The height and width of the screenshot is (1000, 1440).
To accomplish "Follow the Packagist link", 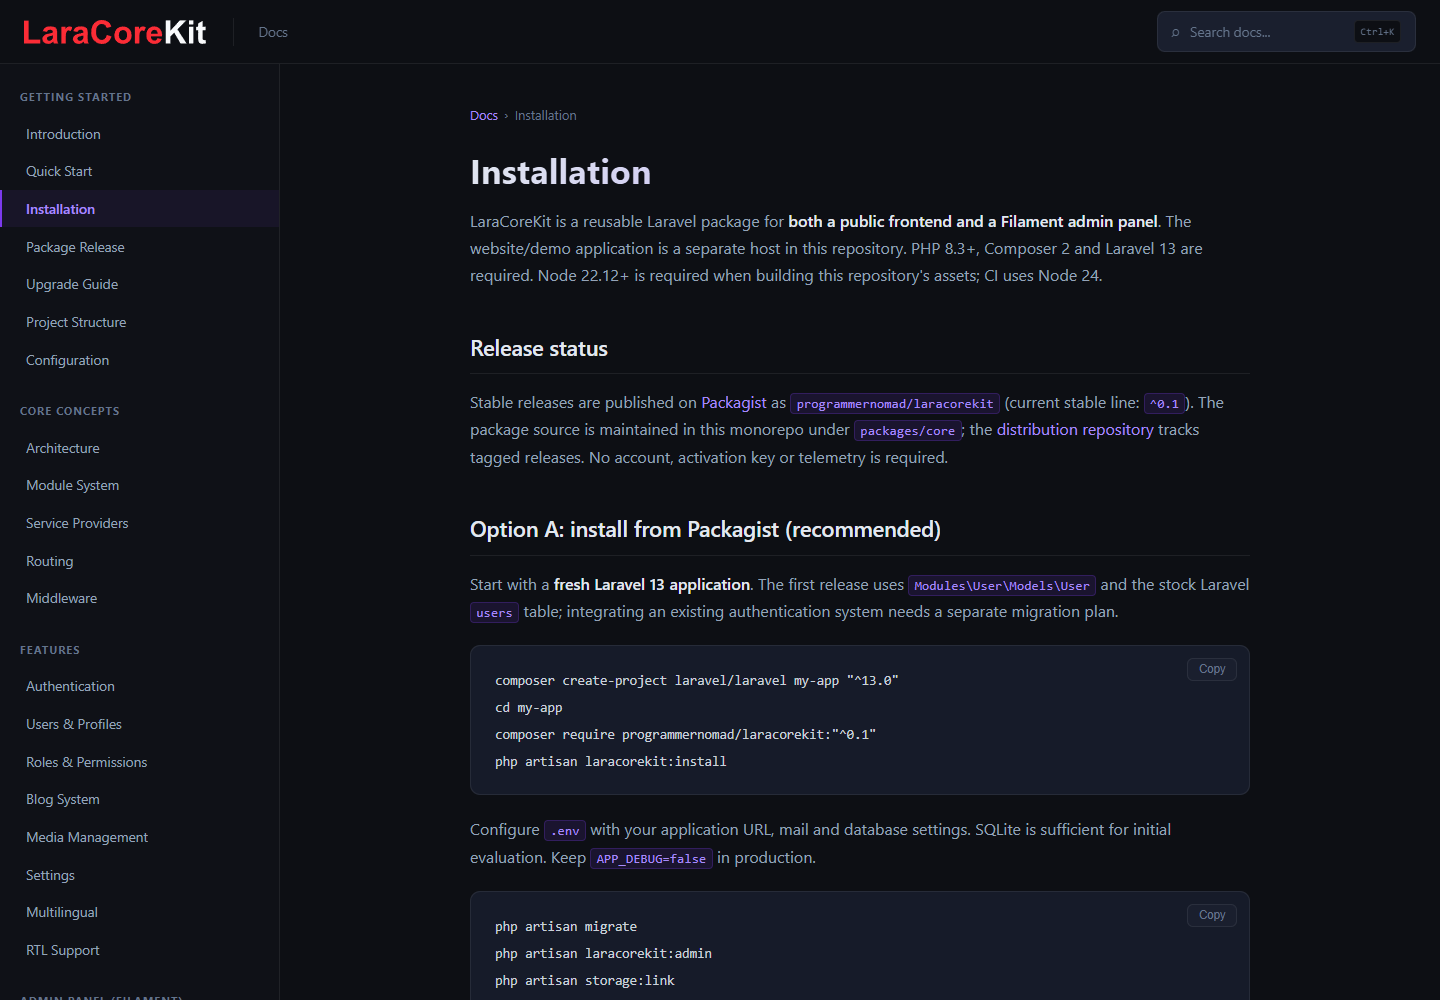I will pos(734,402).
